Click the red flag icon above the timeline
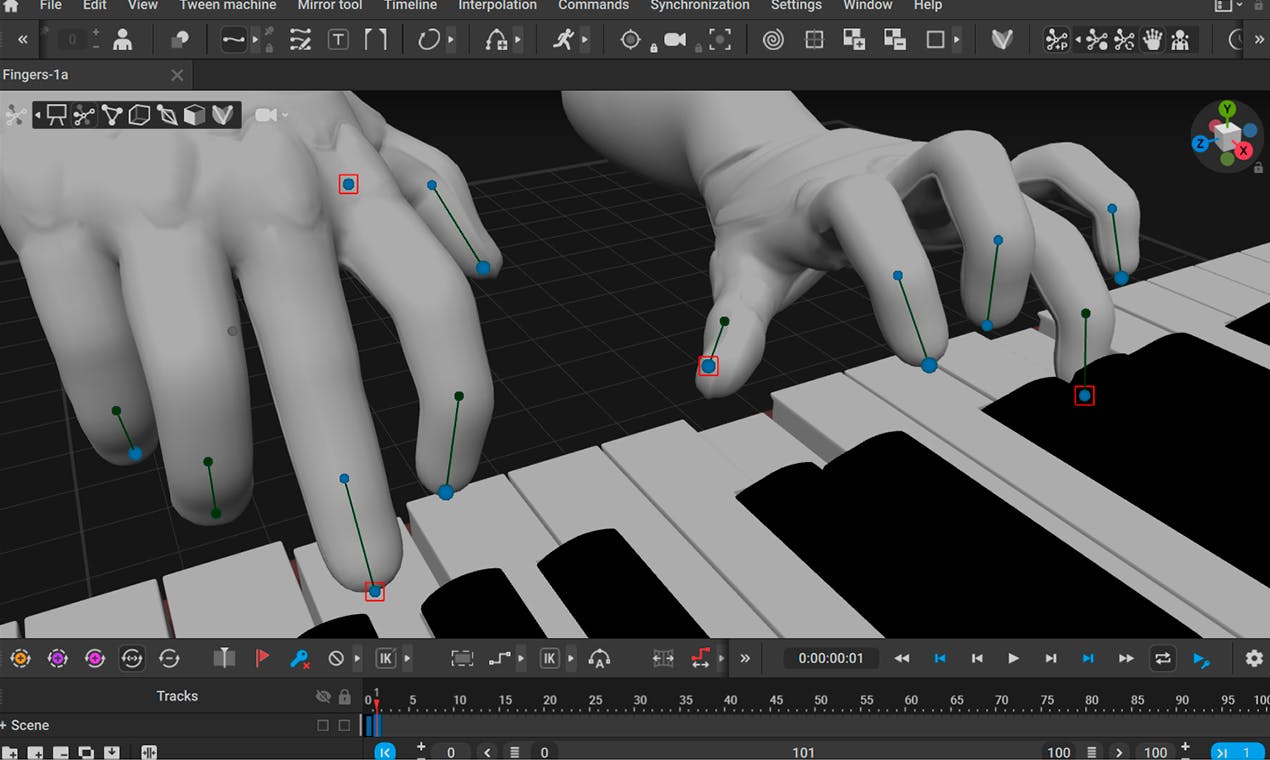1270x760 pixels. (262, 658)
